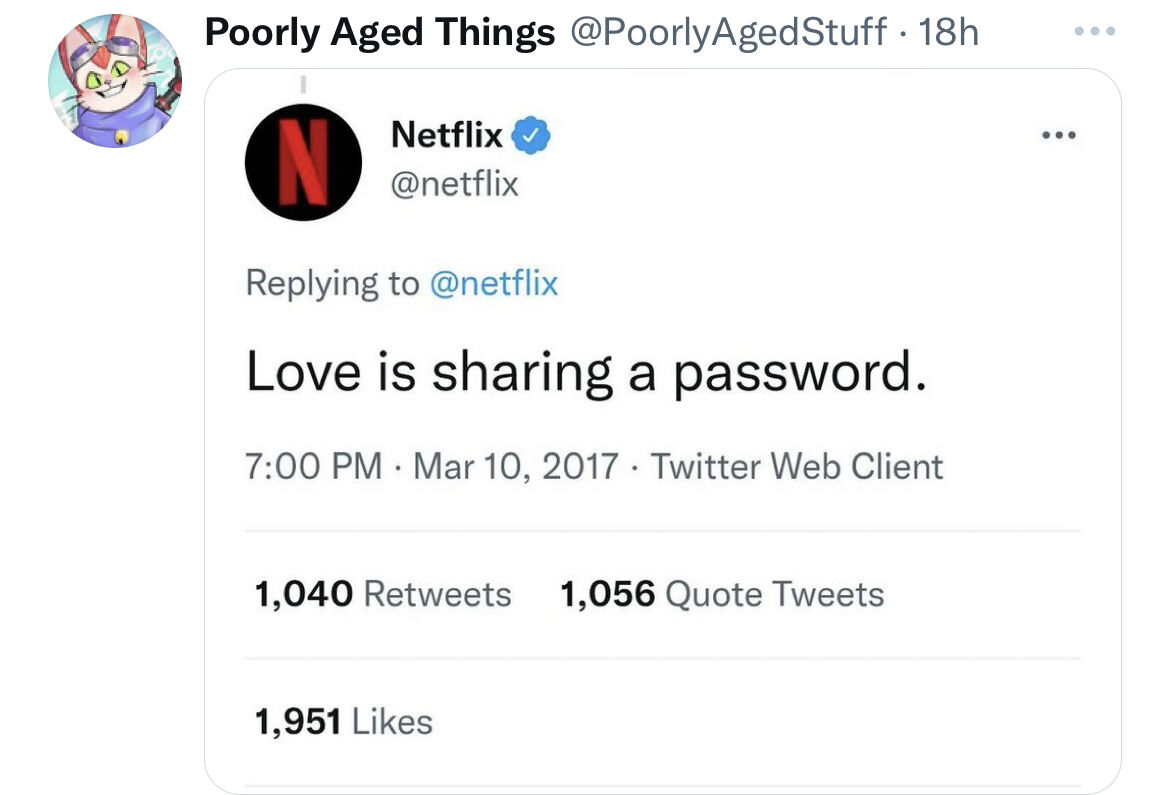Click the Mar 10, 2017 date
Image resolution: width=1170 pixels, height=795 pixels.
(x=515, y=466)
